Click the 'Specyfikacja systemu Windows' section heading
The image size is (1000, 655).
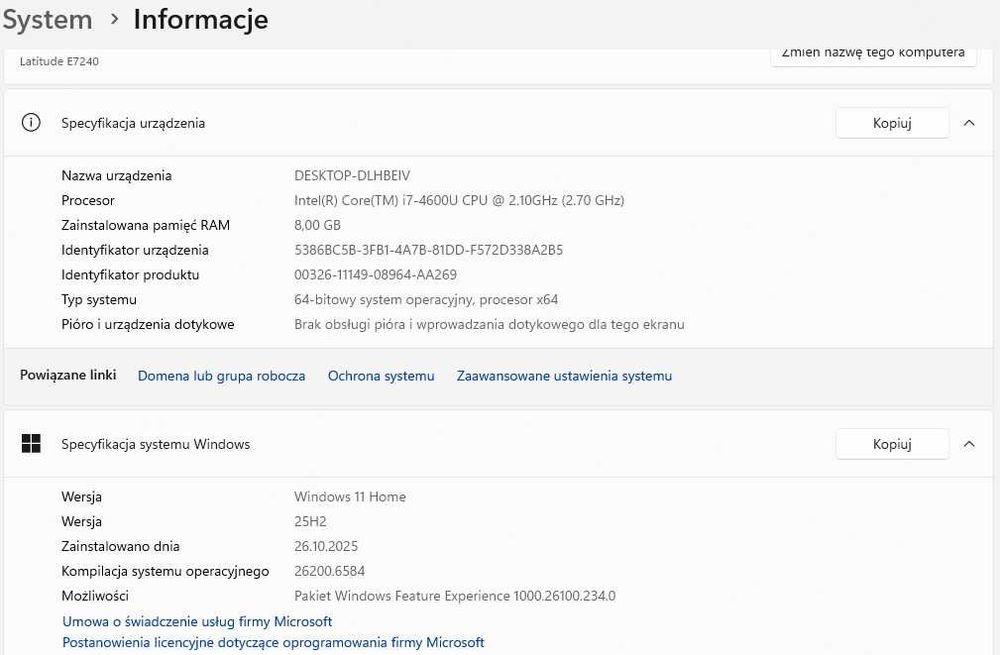pyautogui.click(x=156, y=444)
